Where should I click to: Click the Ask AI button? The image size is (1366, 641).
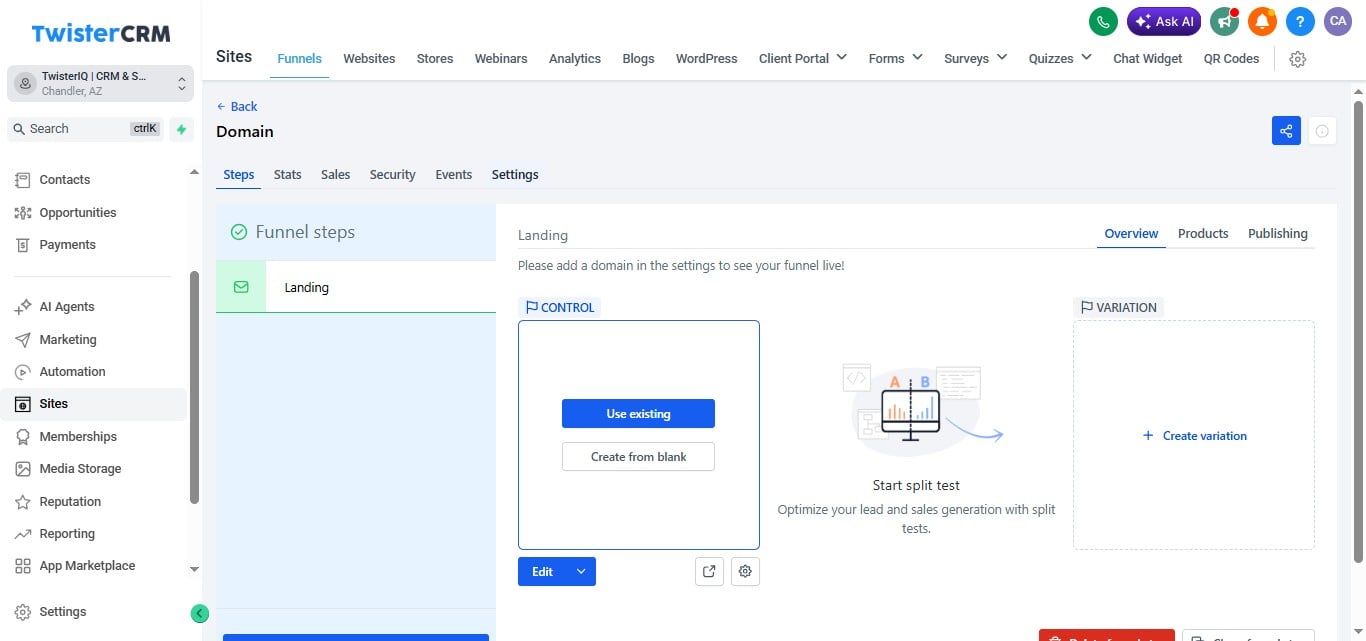(1164, 21)
